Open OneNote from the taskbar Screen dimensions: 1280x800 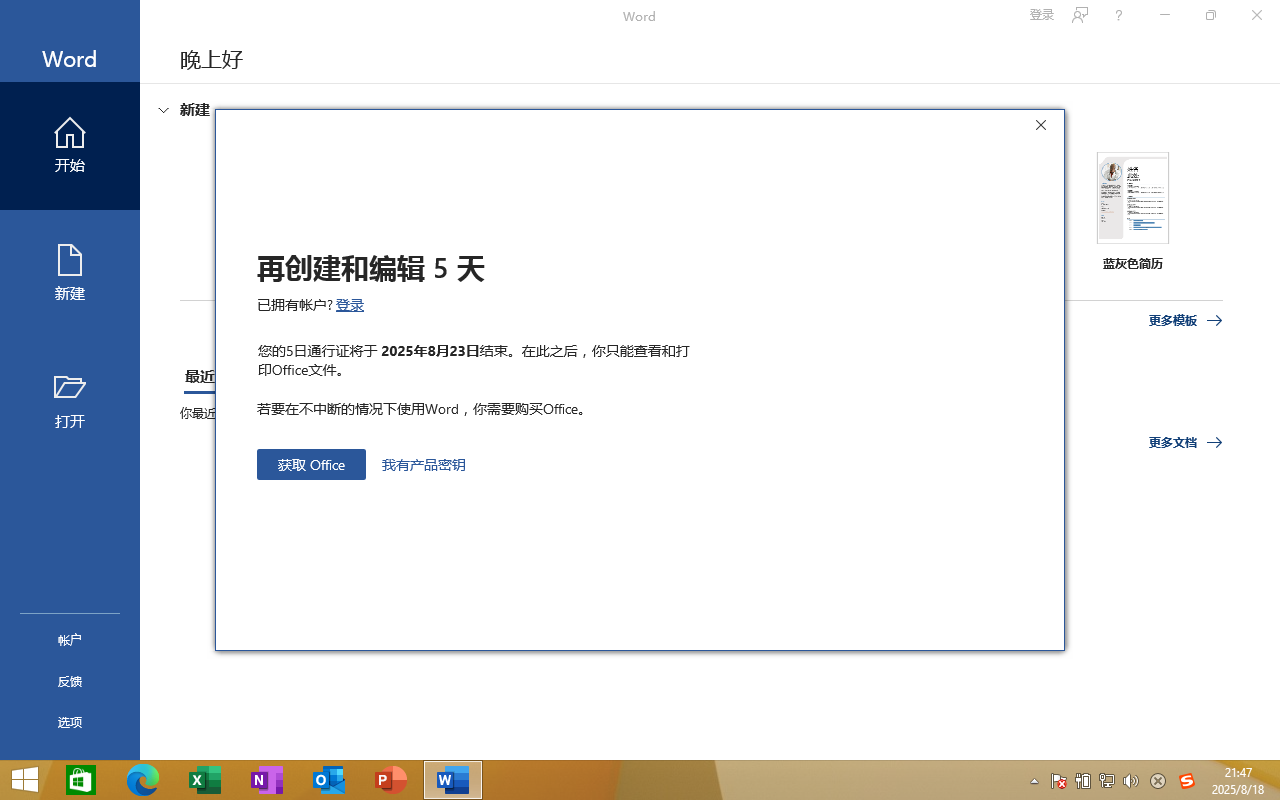(x=267, y=780)
